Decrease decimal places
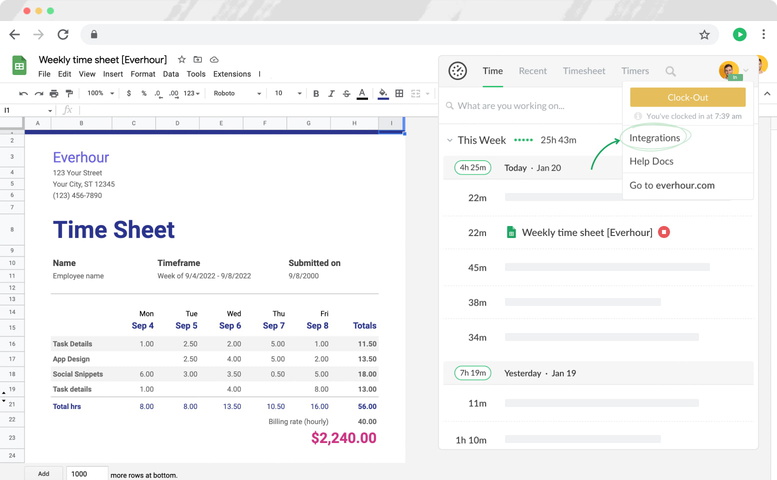 coord(158,93)
